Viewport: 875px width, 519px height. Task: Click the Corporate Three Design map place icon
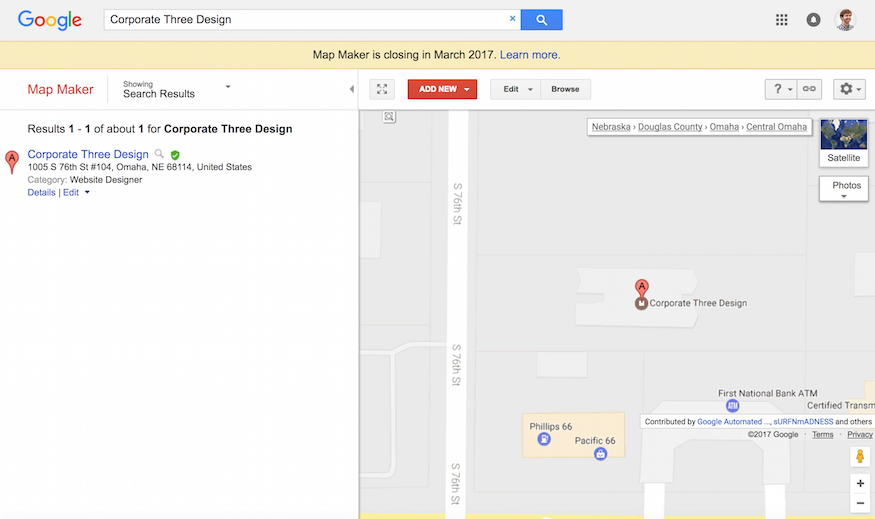(x=641, y=304)
